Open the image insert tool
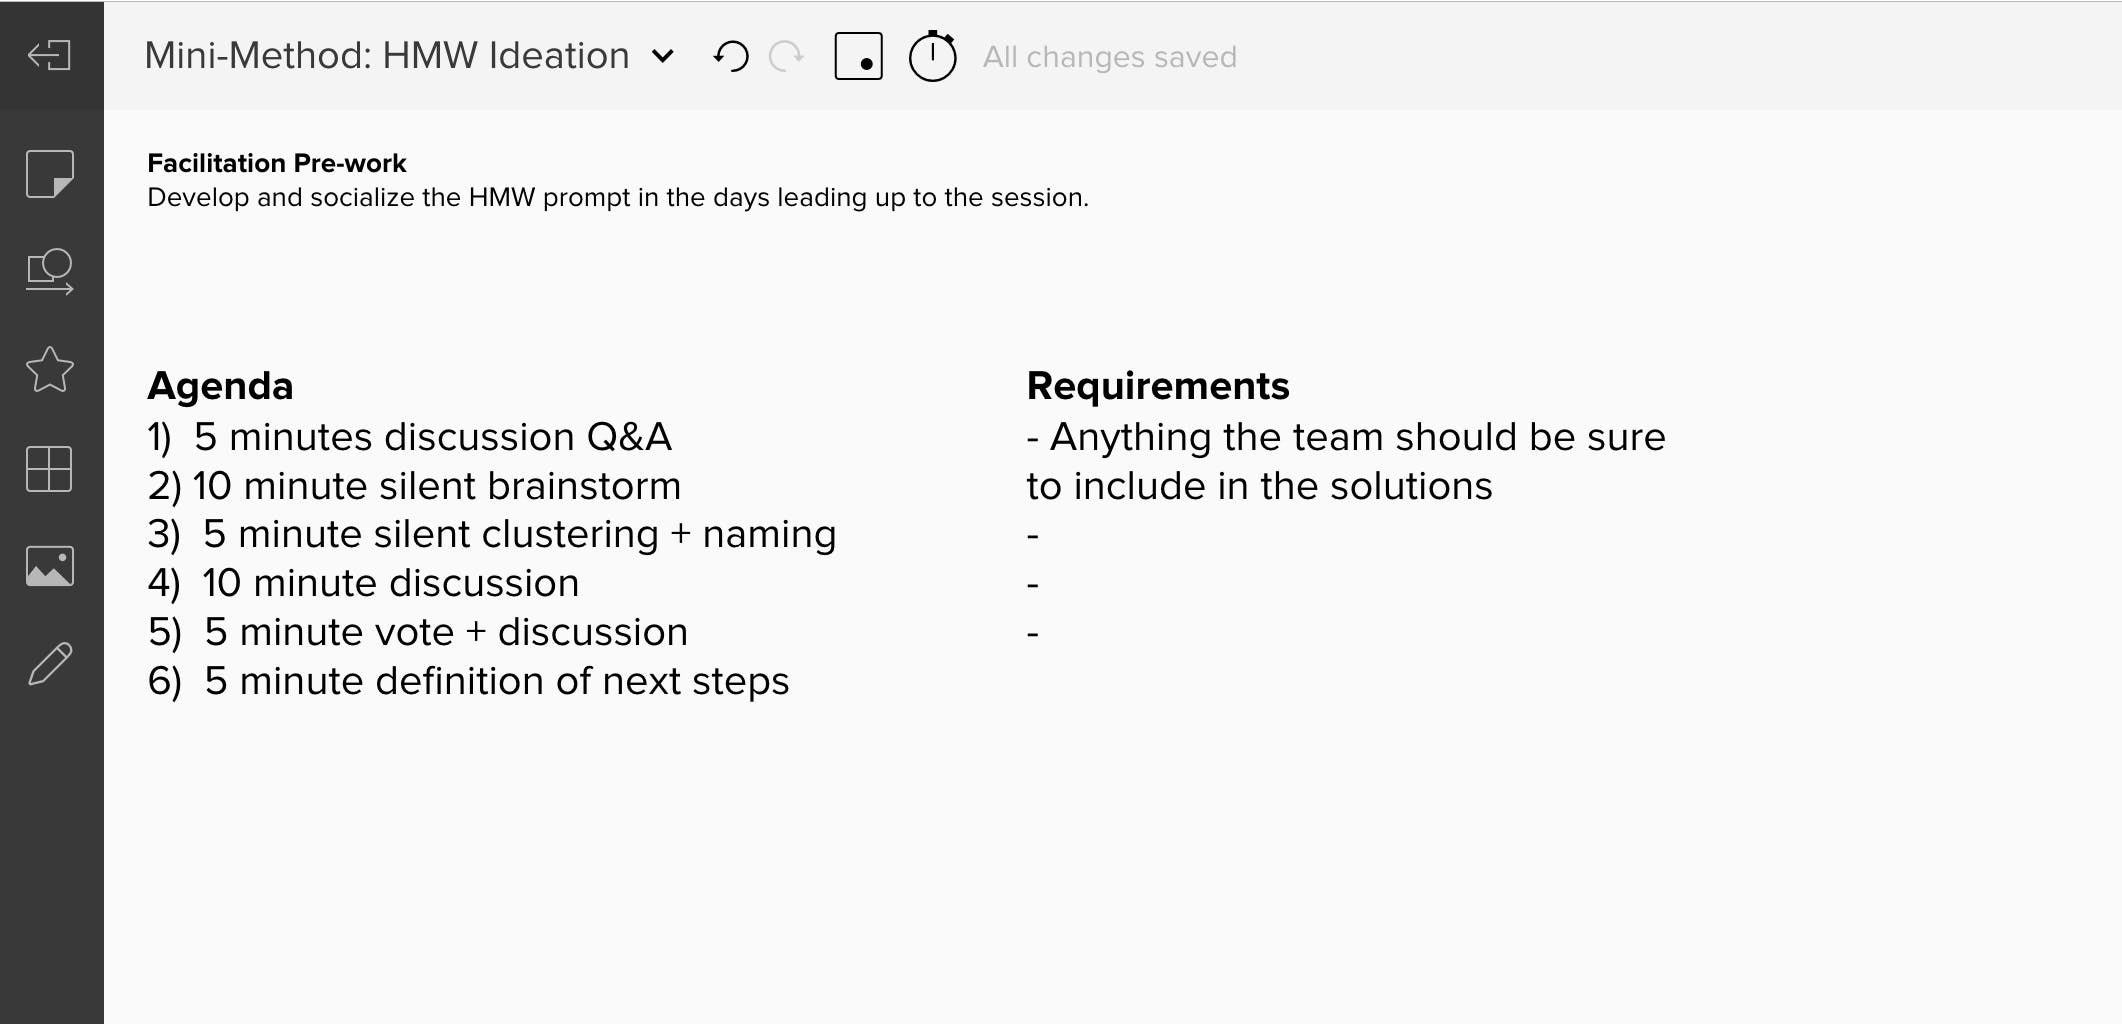The image size is (2122, 1024). 50,566
